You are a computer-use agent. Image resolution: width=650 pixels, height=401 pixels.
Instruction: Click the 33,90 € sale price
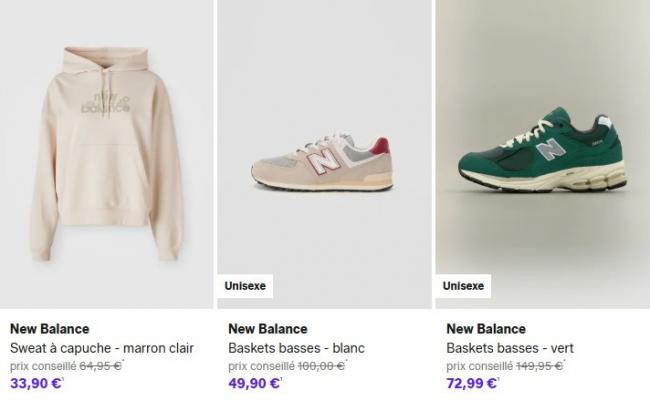(36, 383)
